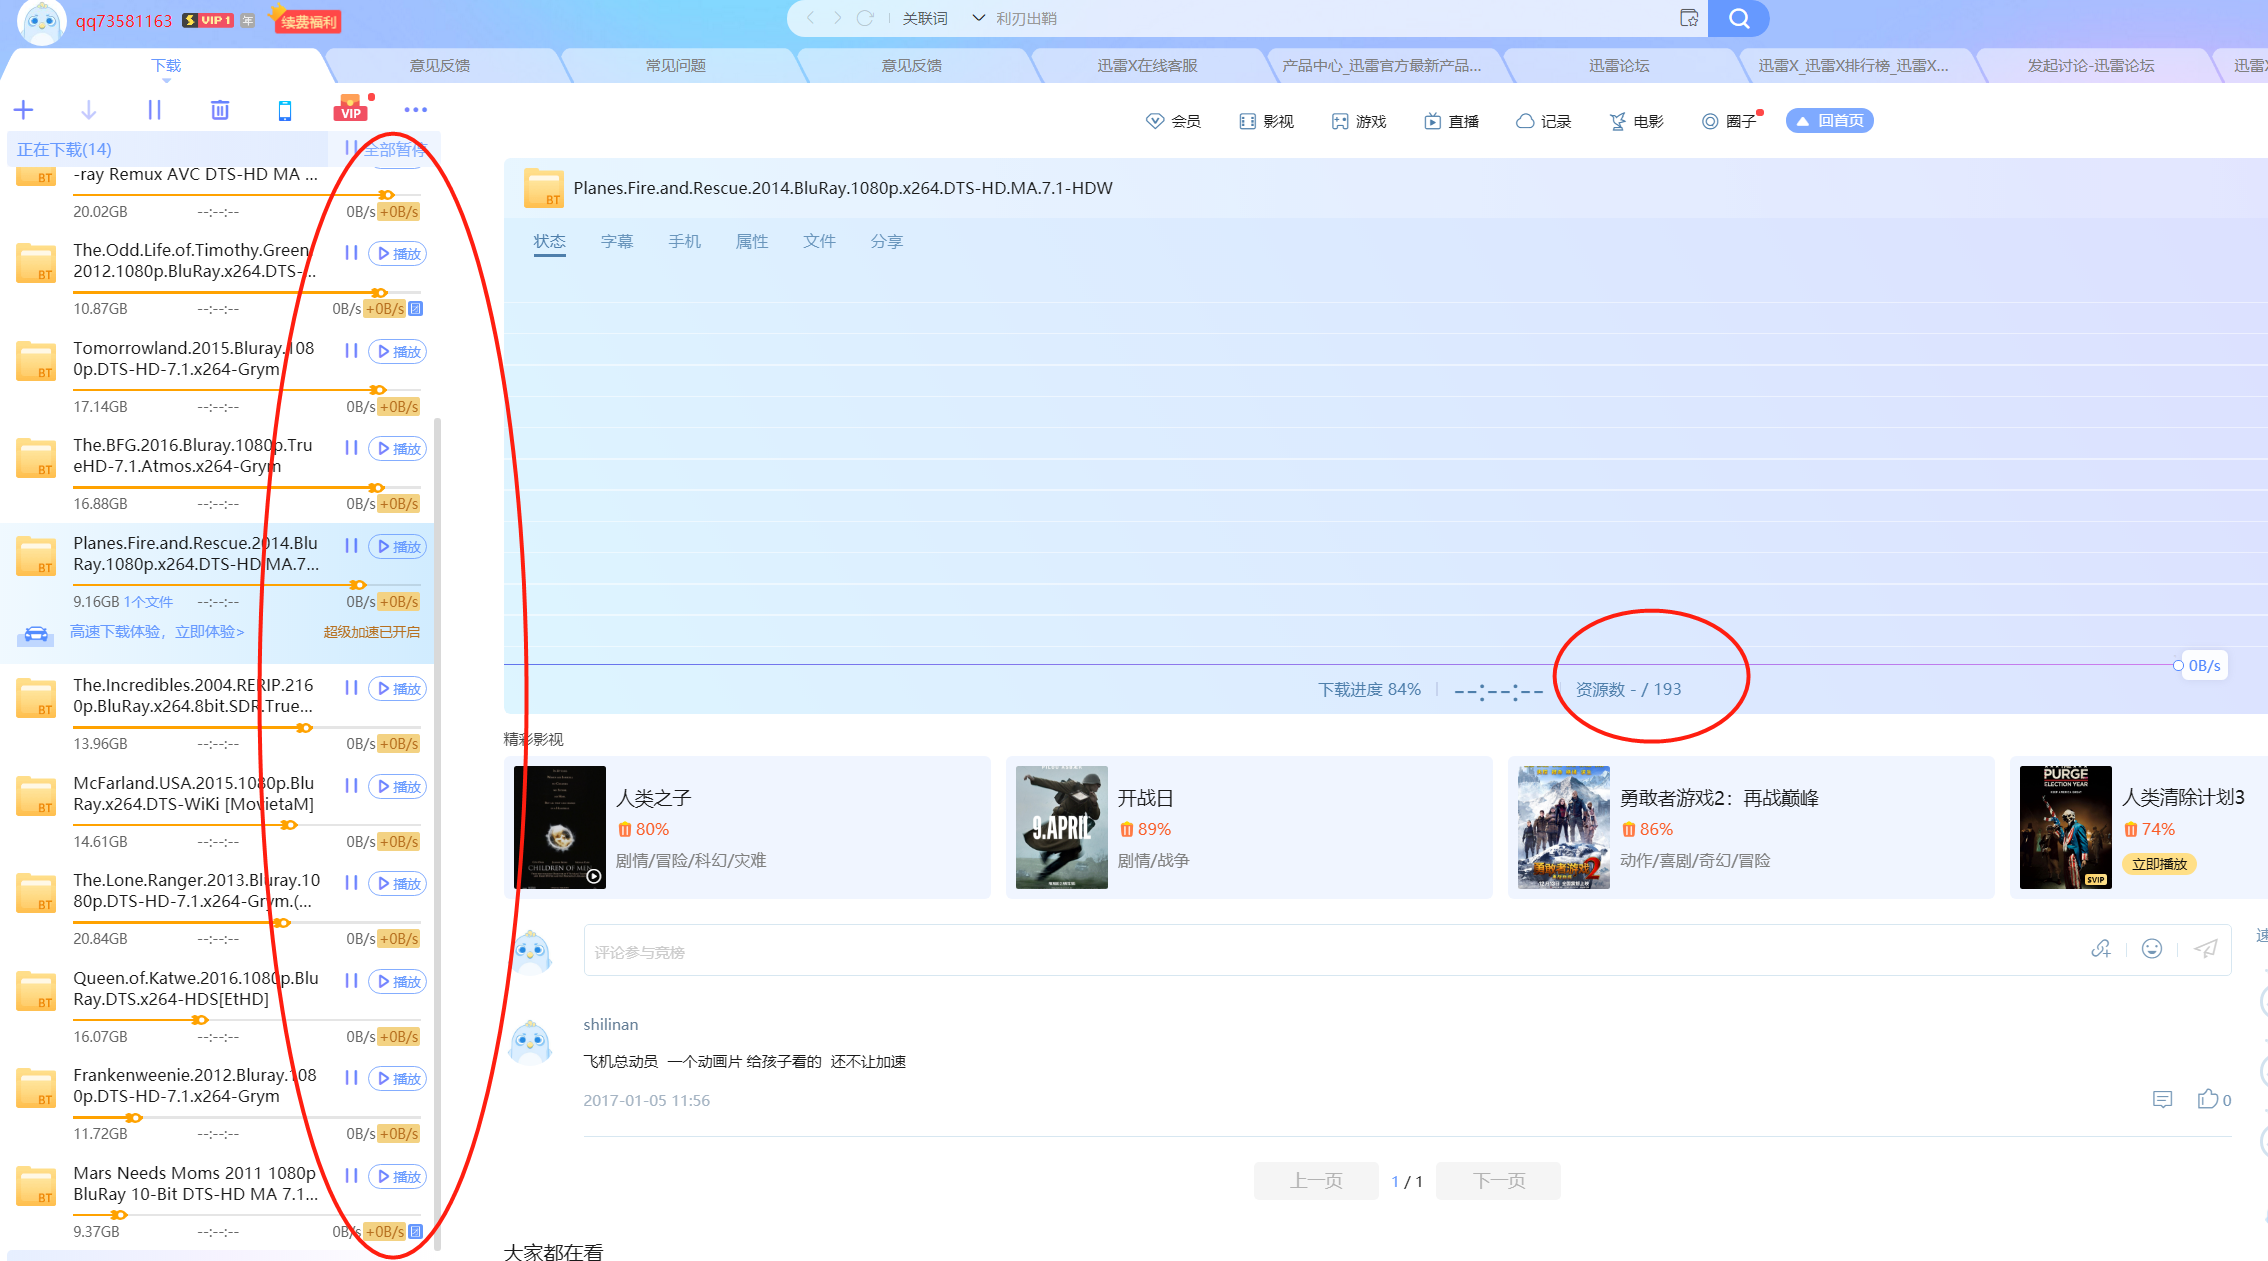Open the 影视 movies section
This screenshot has width=2268, height=1261.
[x=1265, y=120]
